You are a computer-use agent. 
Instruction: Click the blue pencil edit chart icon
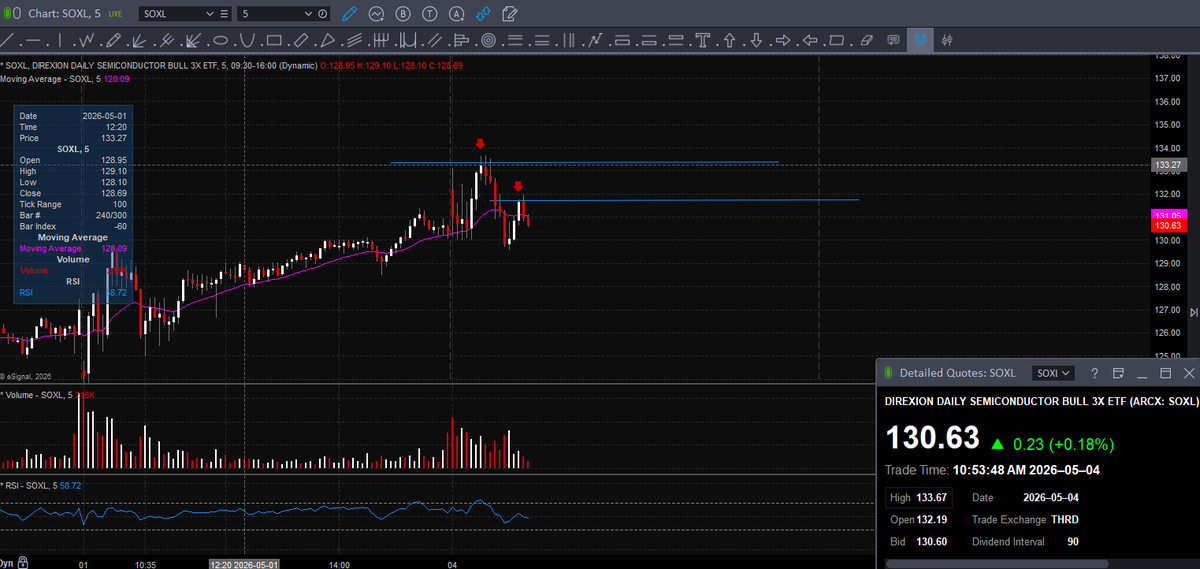[349, 14]
